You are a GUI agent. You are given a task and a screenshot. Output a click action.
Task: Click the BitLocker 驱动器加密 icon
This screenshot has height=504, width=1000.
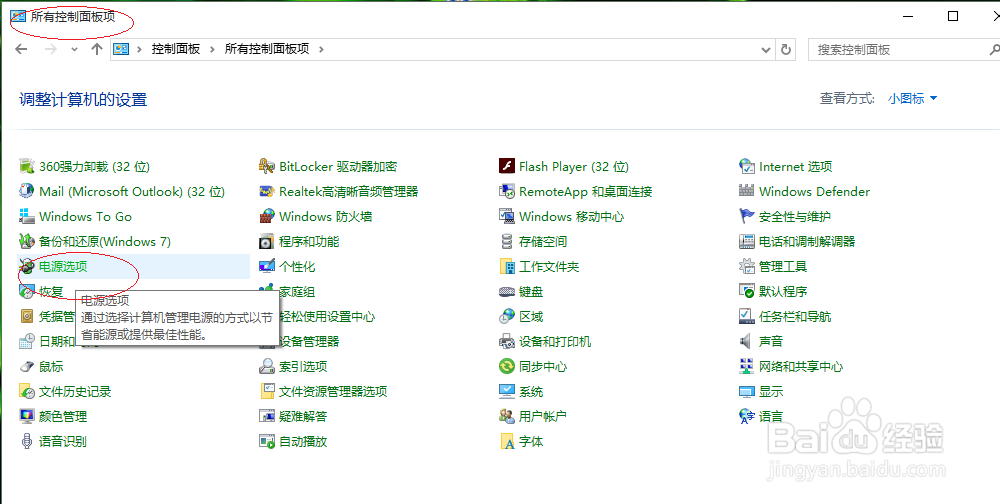[267, 167]
